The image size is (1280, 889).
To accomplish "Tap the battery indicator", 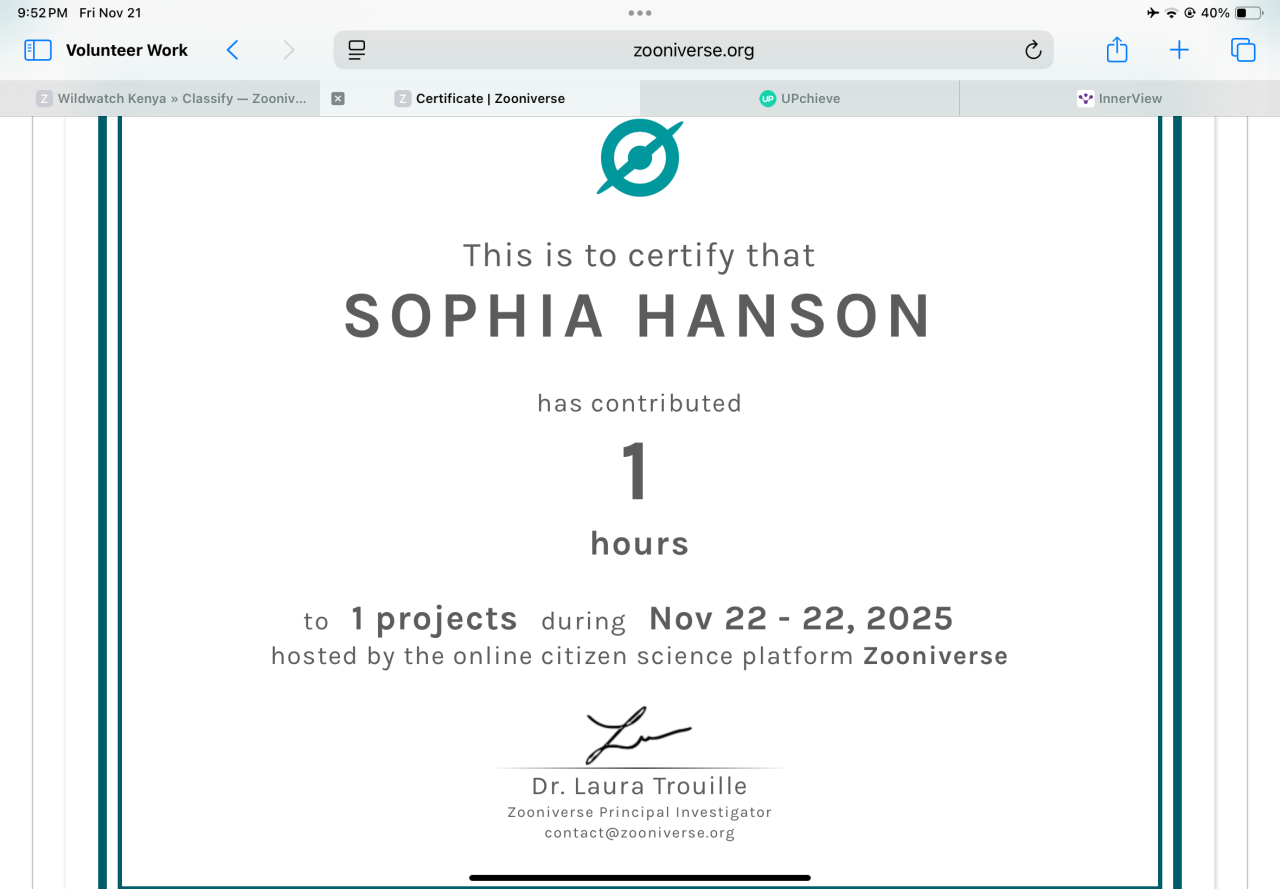I will [1248, 13].
